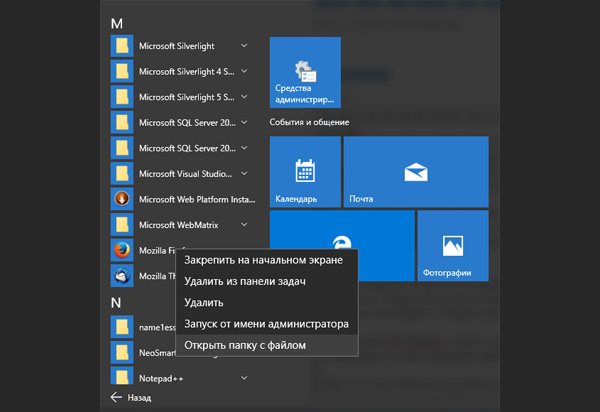Image resolution: width=600 pixels, height=412 pixels.
Task: Click the letter N section header
Action: tap(116, 302)
